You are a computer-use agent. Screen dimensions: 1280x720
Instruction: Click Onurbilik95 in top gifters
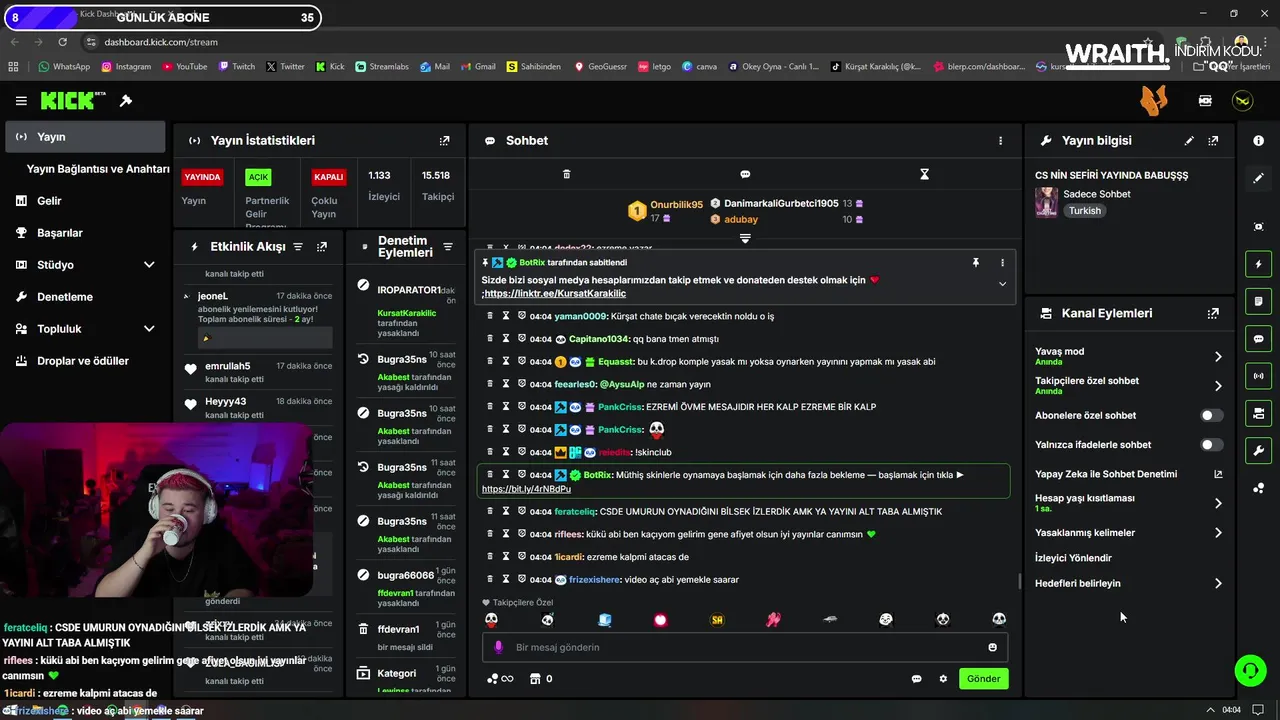[x=676, y=204]
